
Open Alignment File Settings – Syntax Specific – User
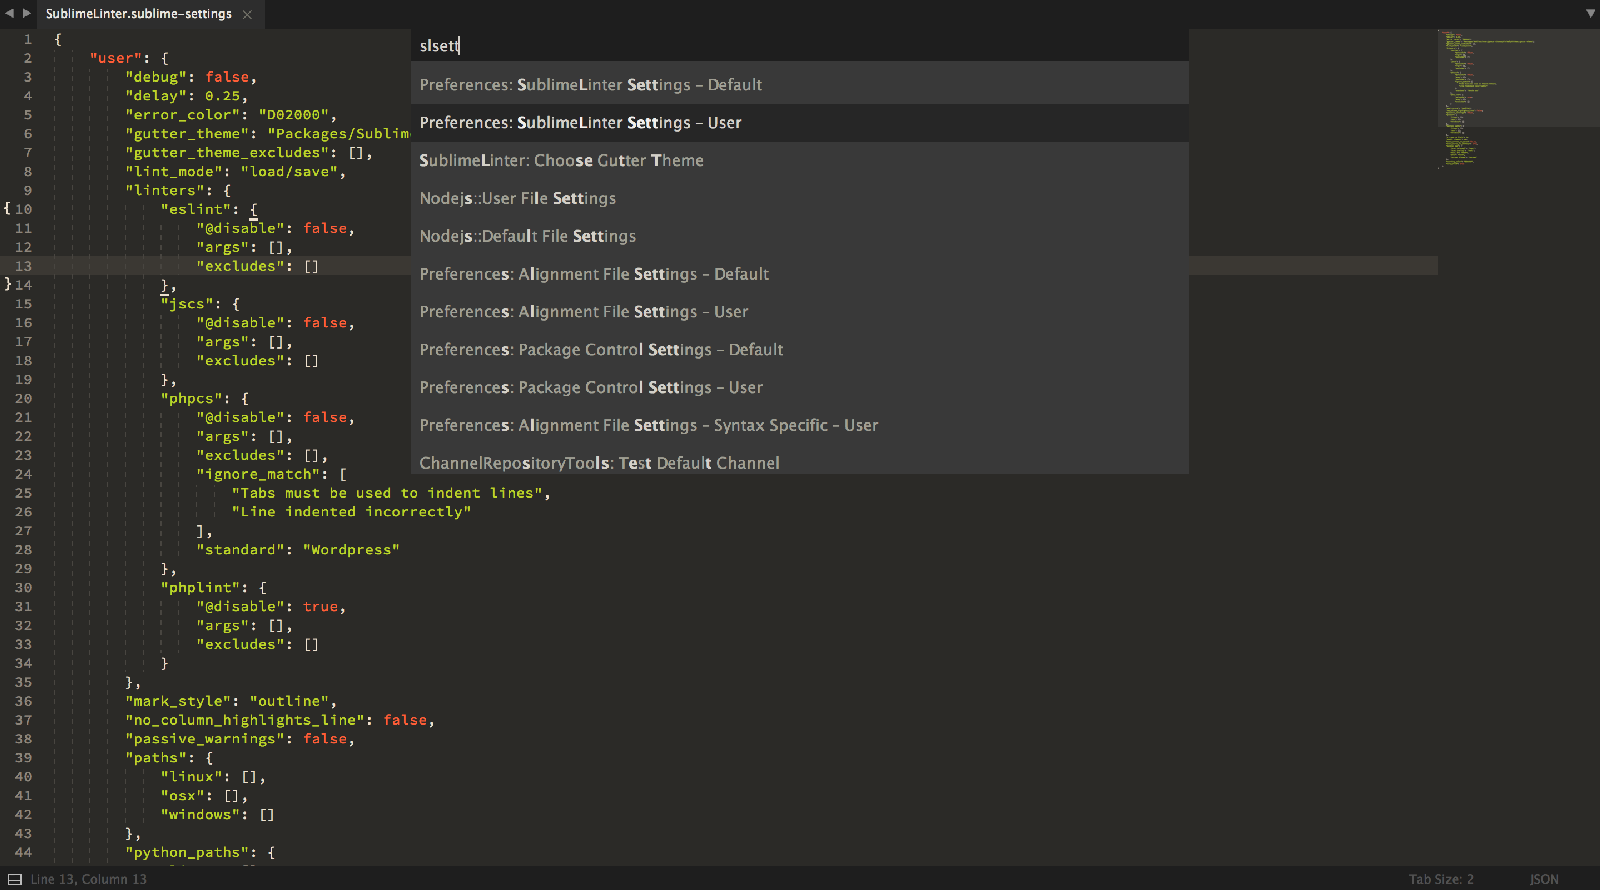800,426
